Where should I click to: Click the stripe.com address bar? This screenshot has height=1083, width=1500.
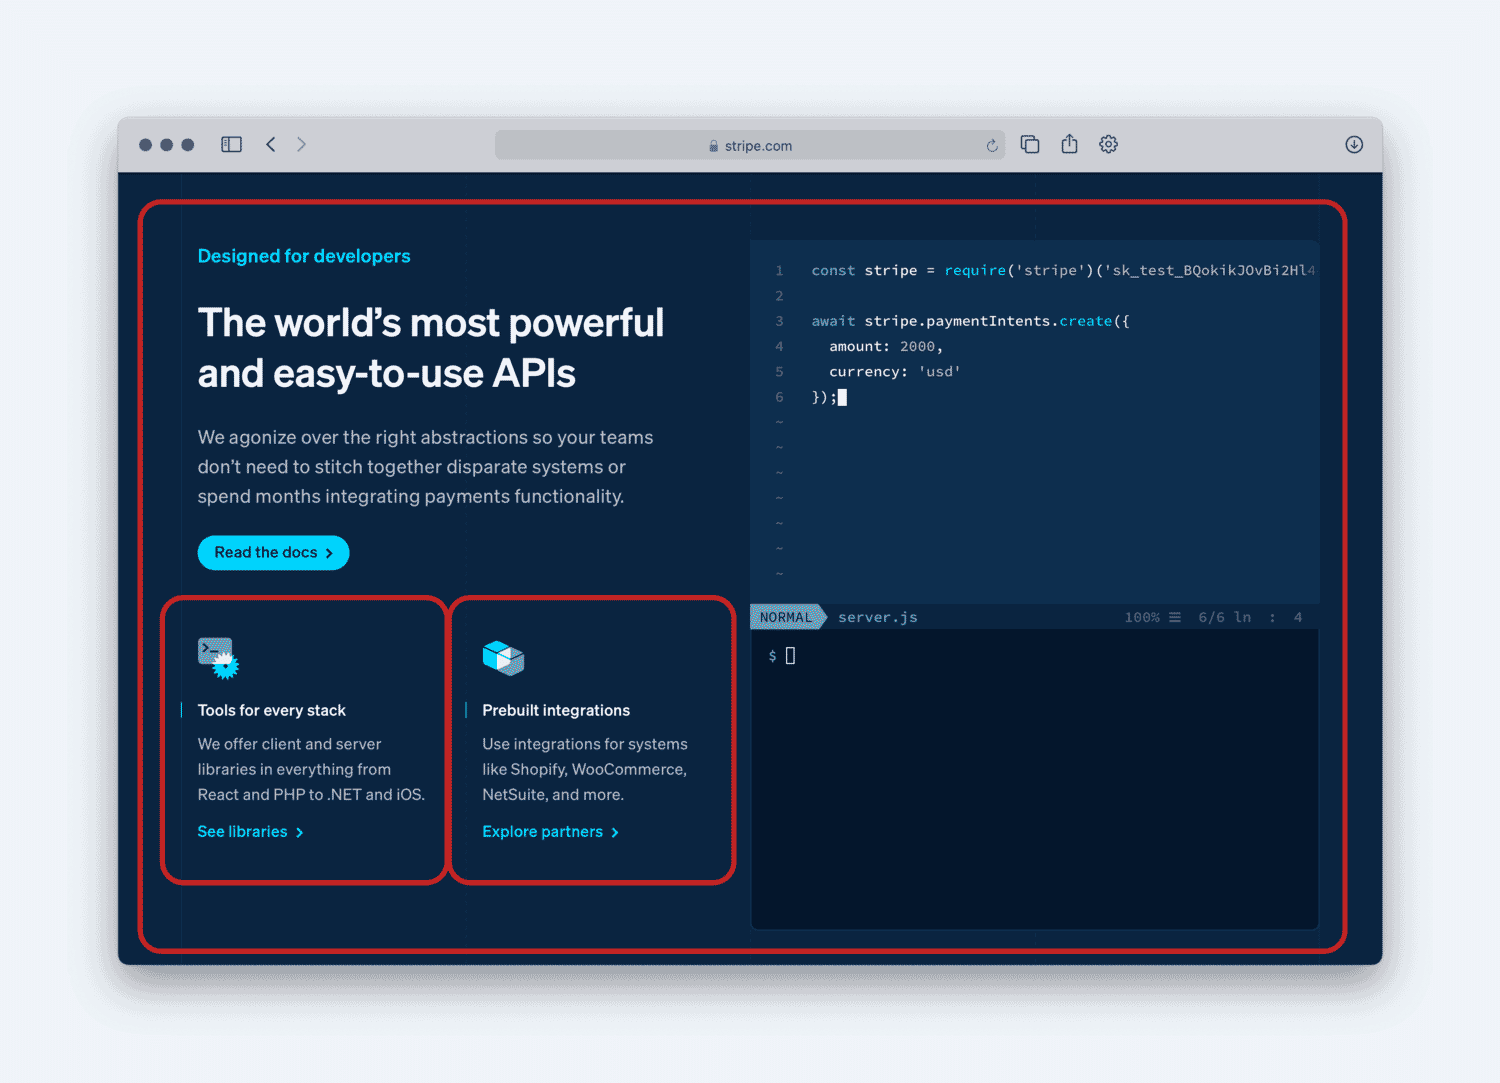tap(750, 145)
